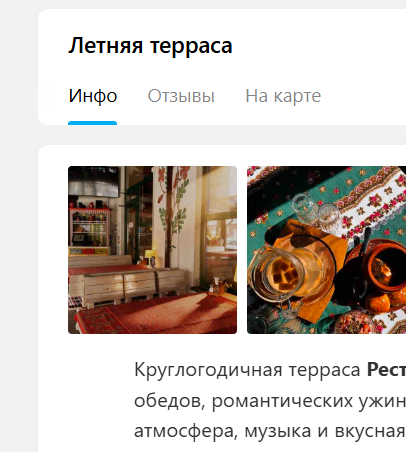Click the TV screen in terrace photo

click(93, 182)
